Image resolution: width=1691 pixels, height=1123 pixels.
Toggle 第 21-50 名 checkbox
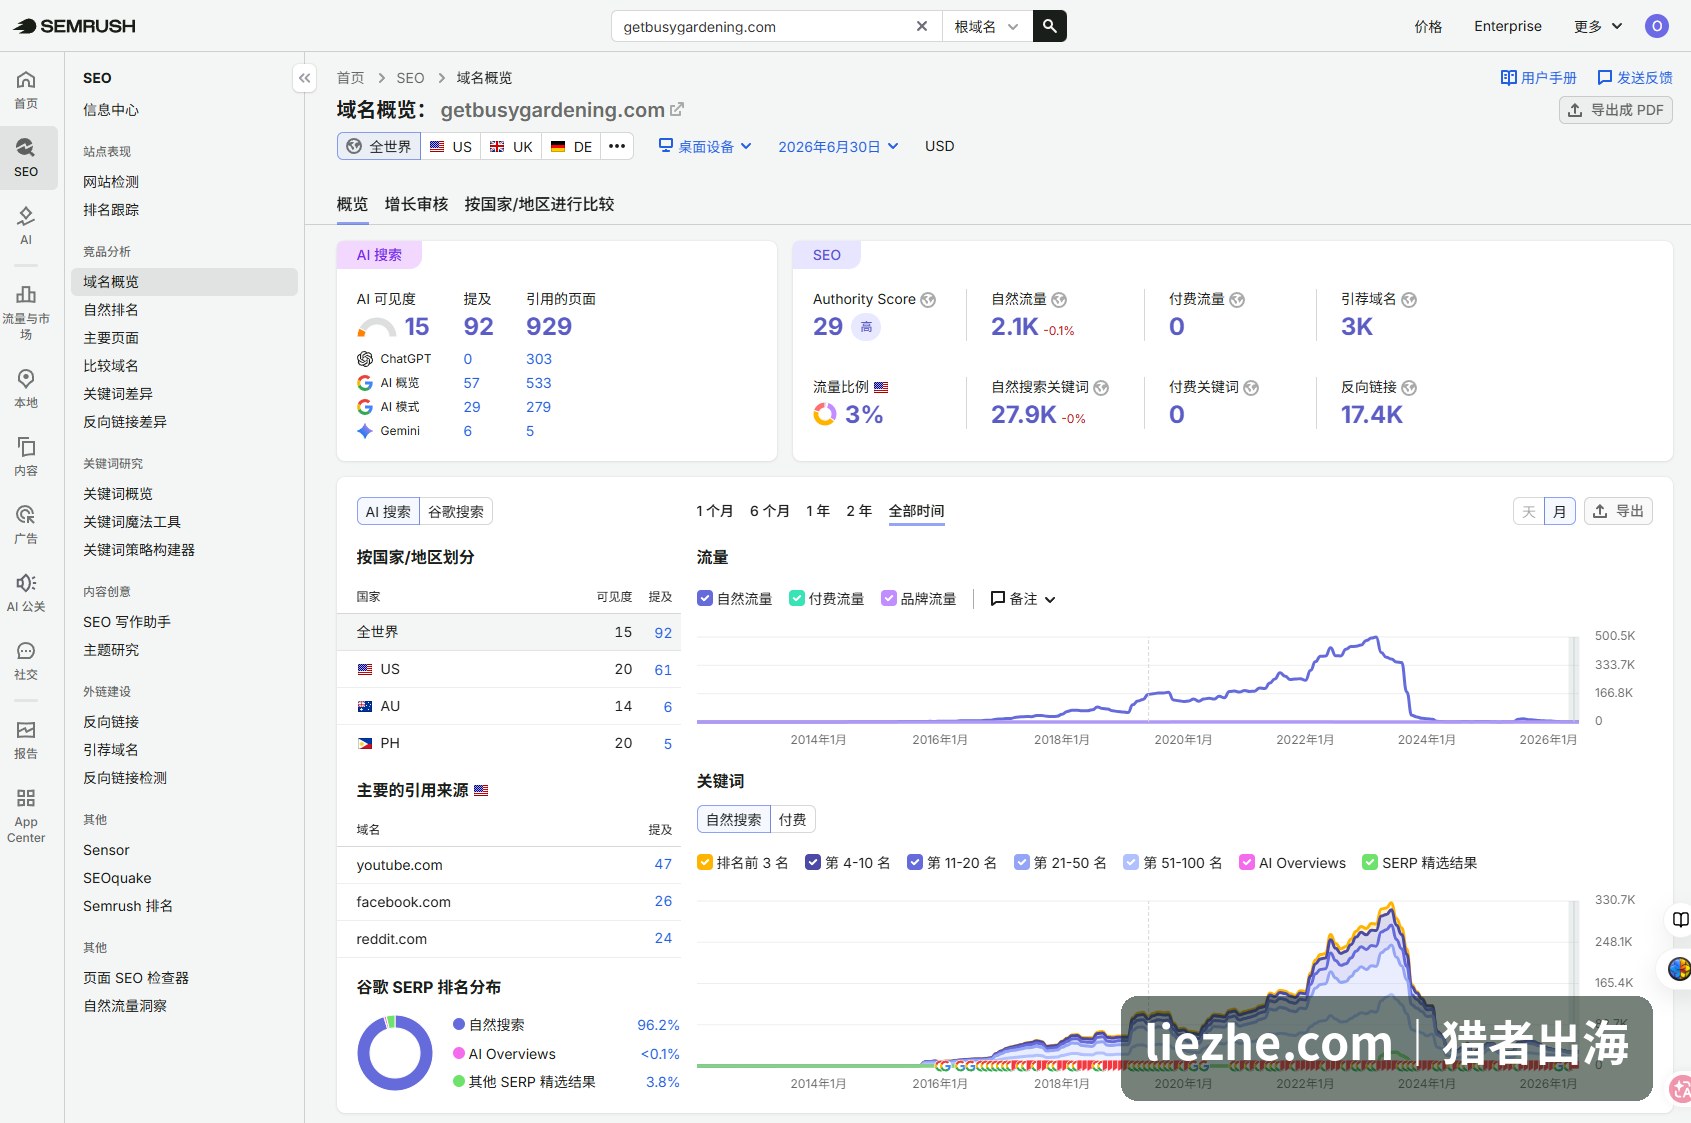click(x=1021, y=862)
